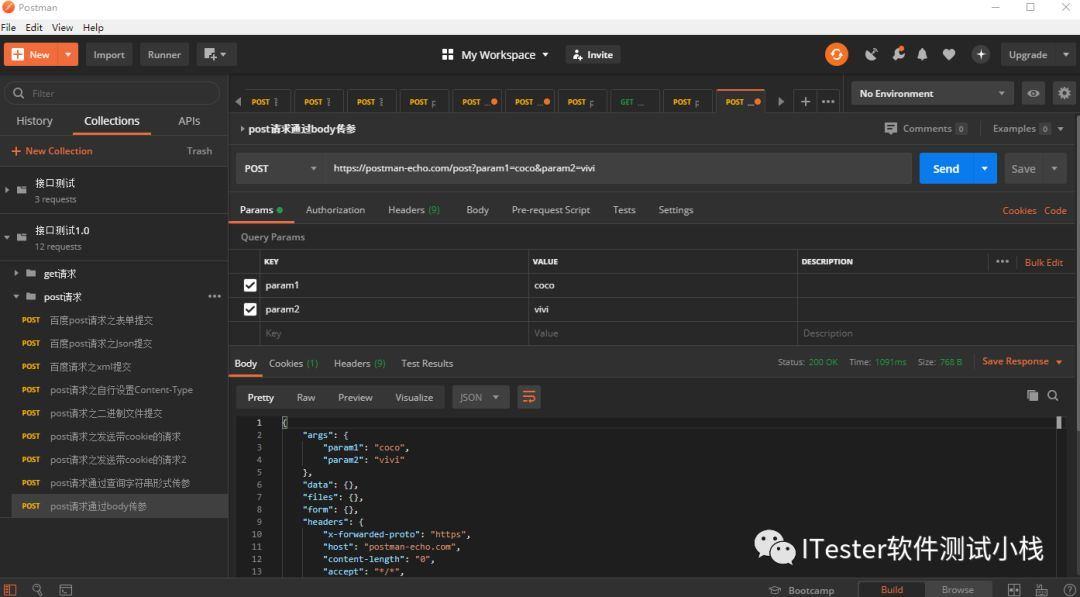Open the No Environment dropdown

(x=933, y=94)
